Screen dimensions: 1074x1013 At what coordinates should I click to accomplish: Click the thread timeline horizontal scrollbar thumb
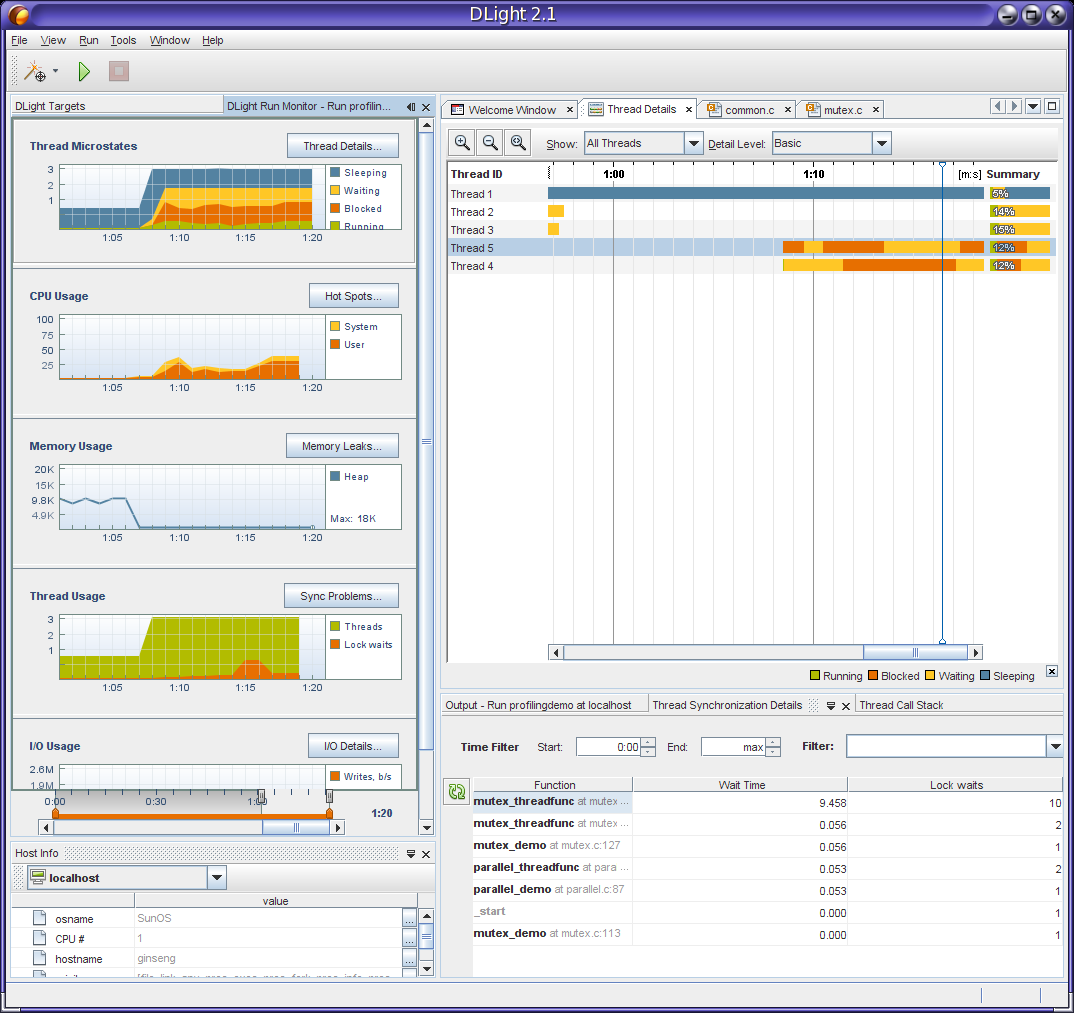tap(915, 653)
